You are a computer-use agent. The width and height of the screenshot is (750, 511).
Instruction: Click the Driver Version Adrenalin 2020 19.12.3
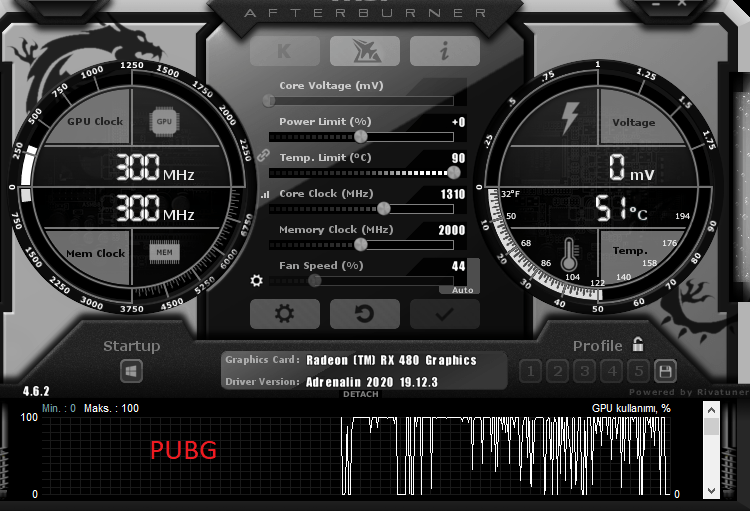pyautogui.click(x=372, y=382)
